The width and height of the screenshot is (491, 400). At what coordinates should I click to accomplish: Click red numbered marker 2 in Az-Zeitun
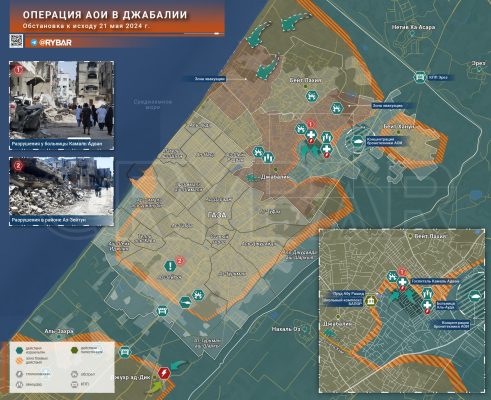(180, 261)
